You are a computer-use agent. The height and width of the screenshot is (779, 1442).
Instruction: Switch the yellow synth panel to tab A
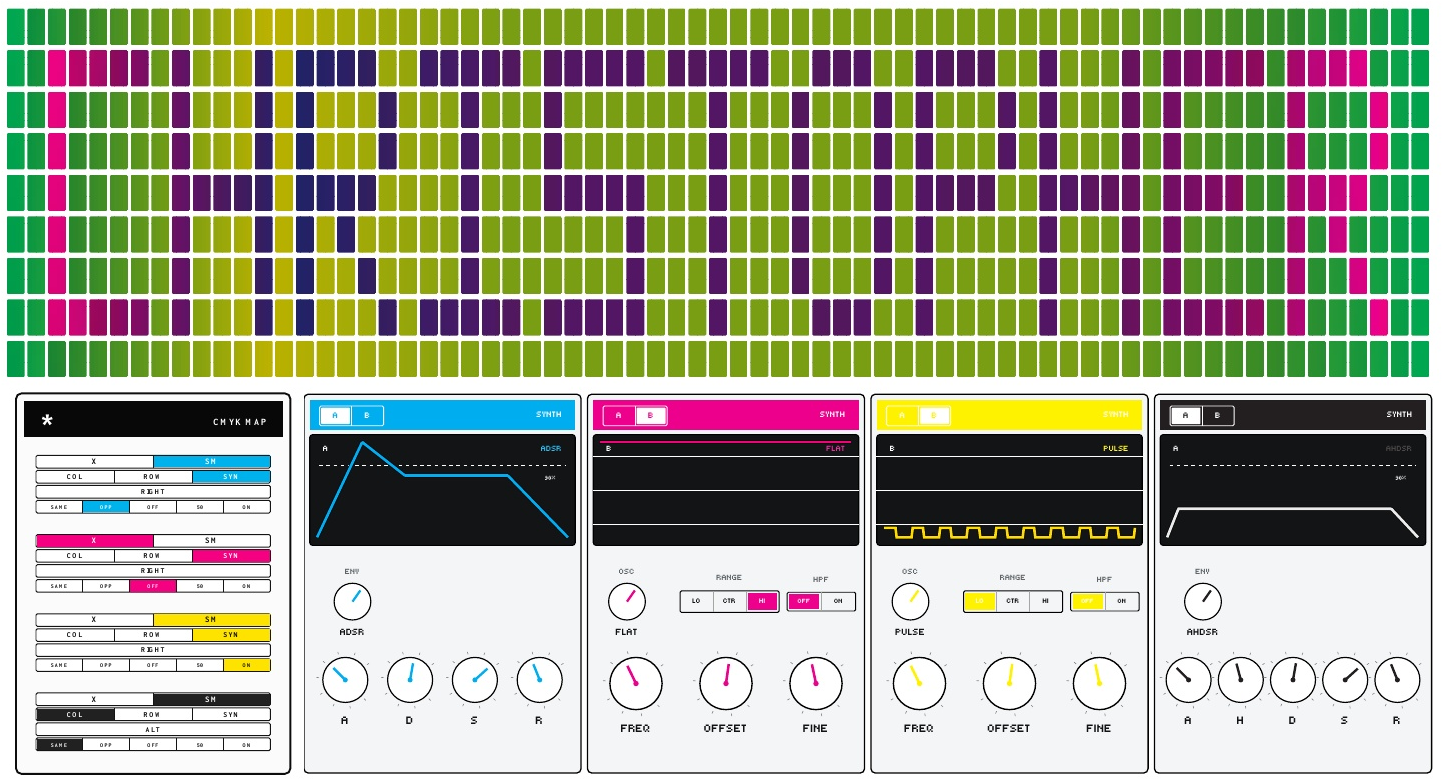point(902,415)
